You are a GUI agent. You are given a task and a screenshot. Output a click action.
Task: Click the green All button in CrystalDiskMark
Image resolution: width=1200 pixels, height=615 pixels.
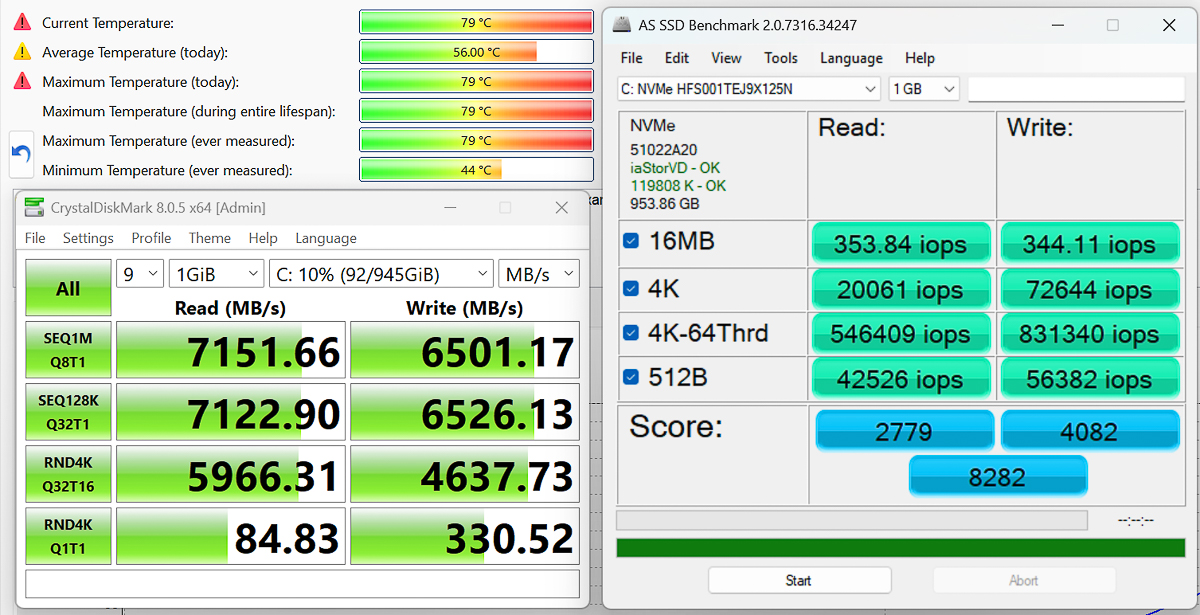[68, 288]
